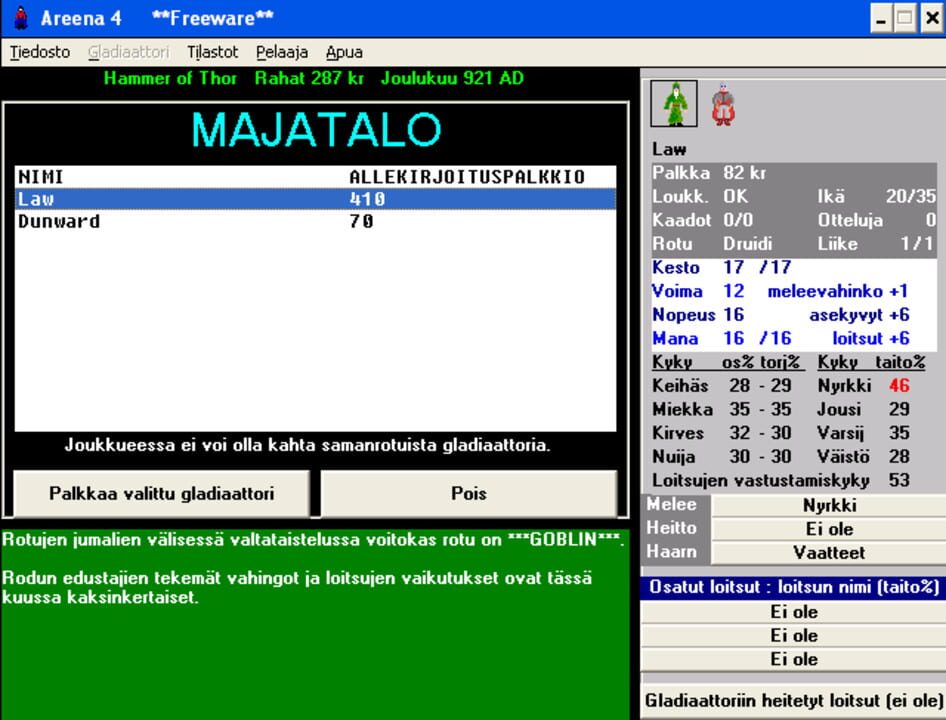The height and width of the screenshot is (720, 946).
Task: Click the Miekka 35 - 35 skill row
Action: [x=722, y=409]
